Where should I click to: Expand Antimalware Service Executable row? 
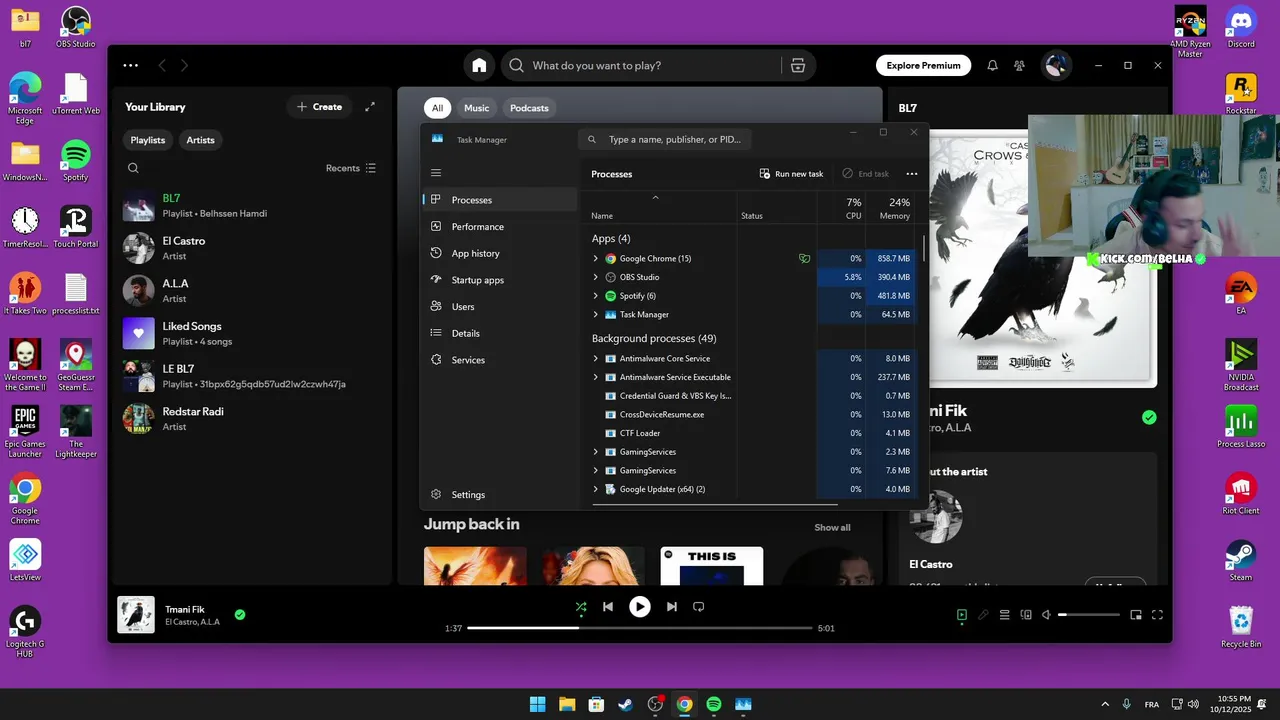point(596,377)
